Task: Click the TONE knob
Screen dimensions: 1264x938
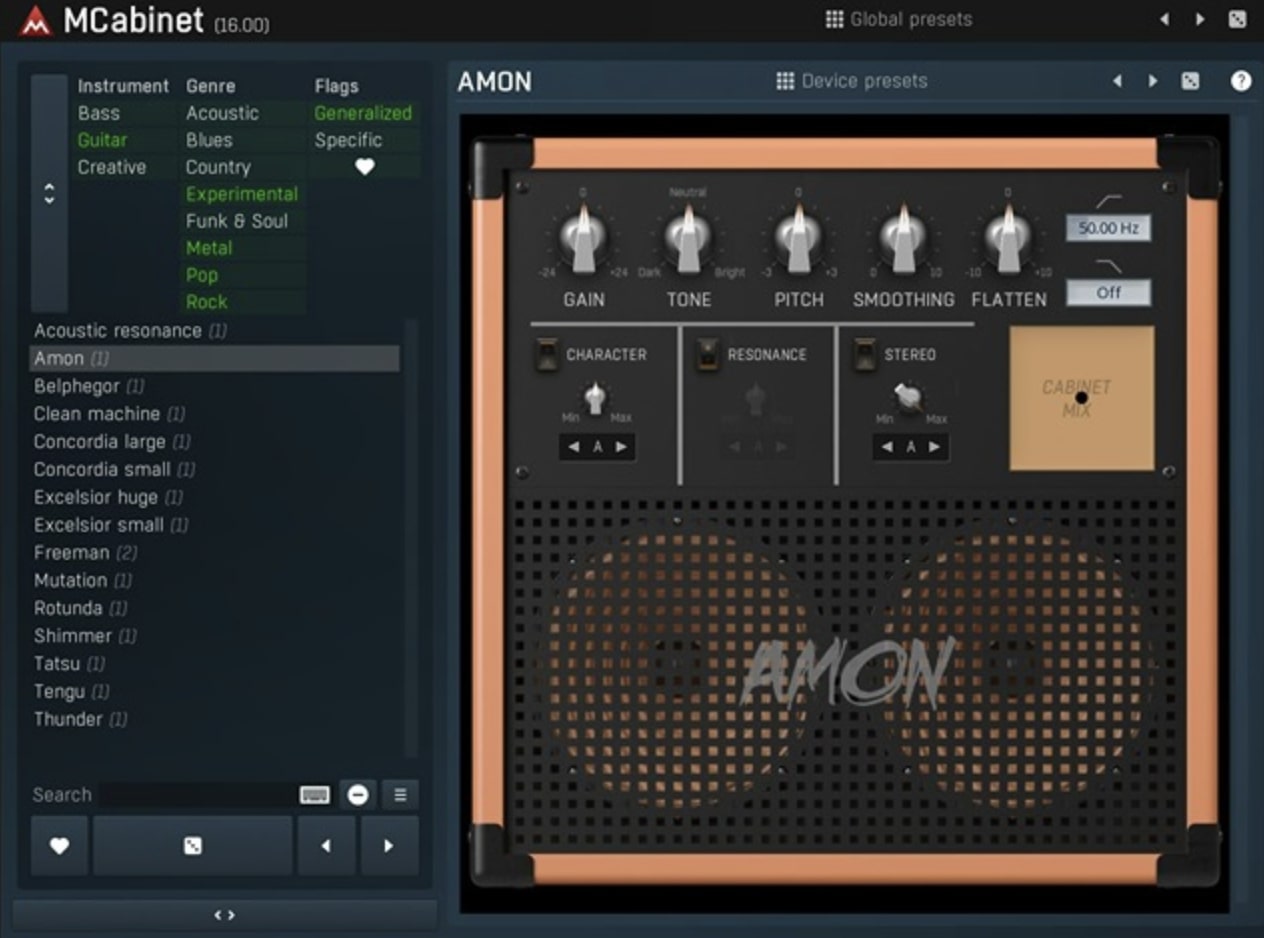Action: coord(689,239)
